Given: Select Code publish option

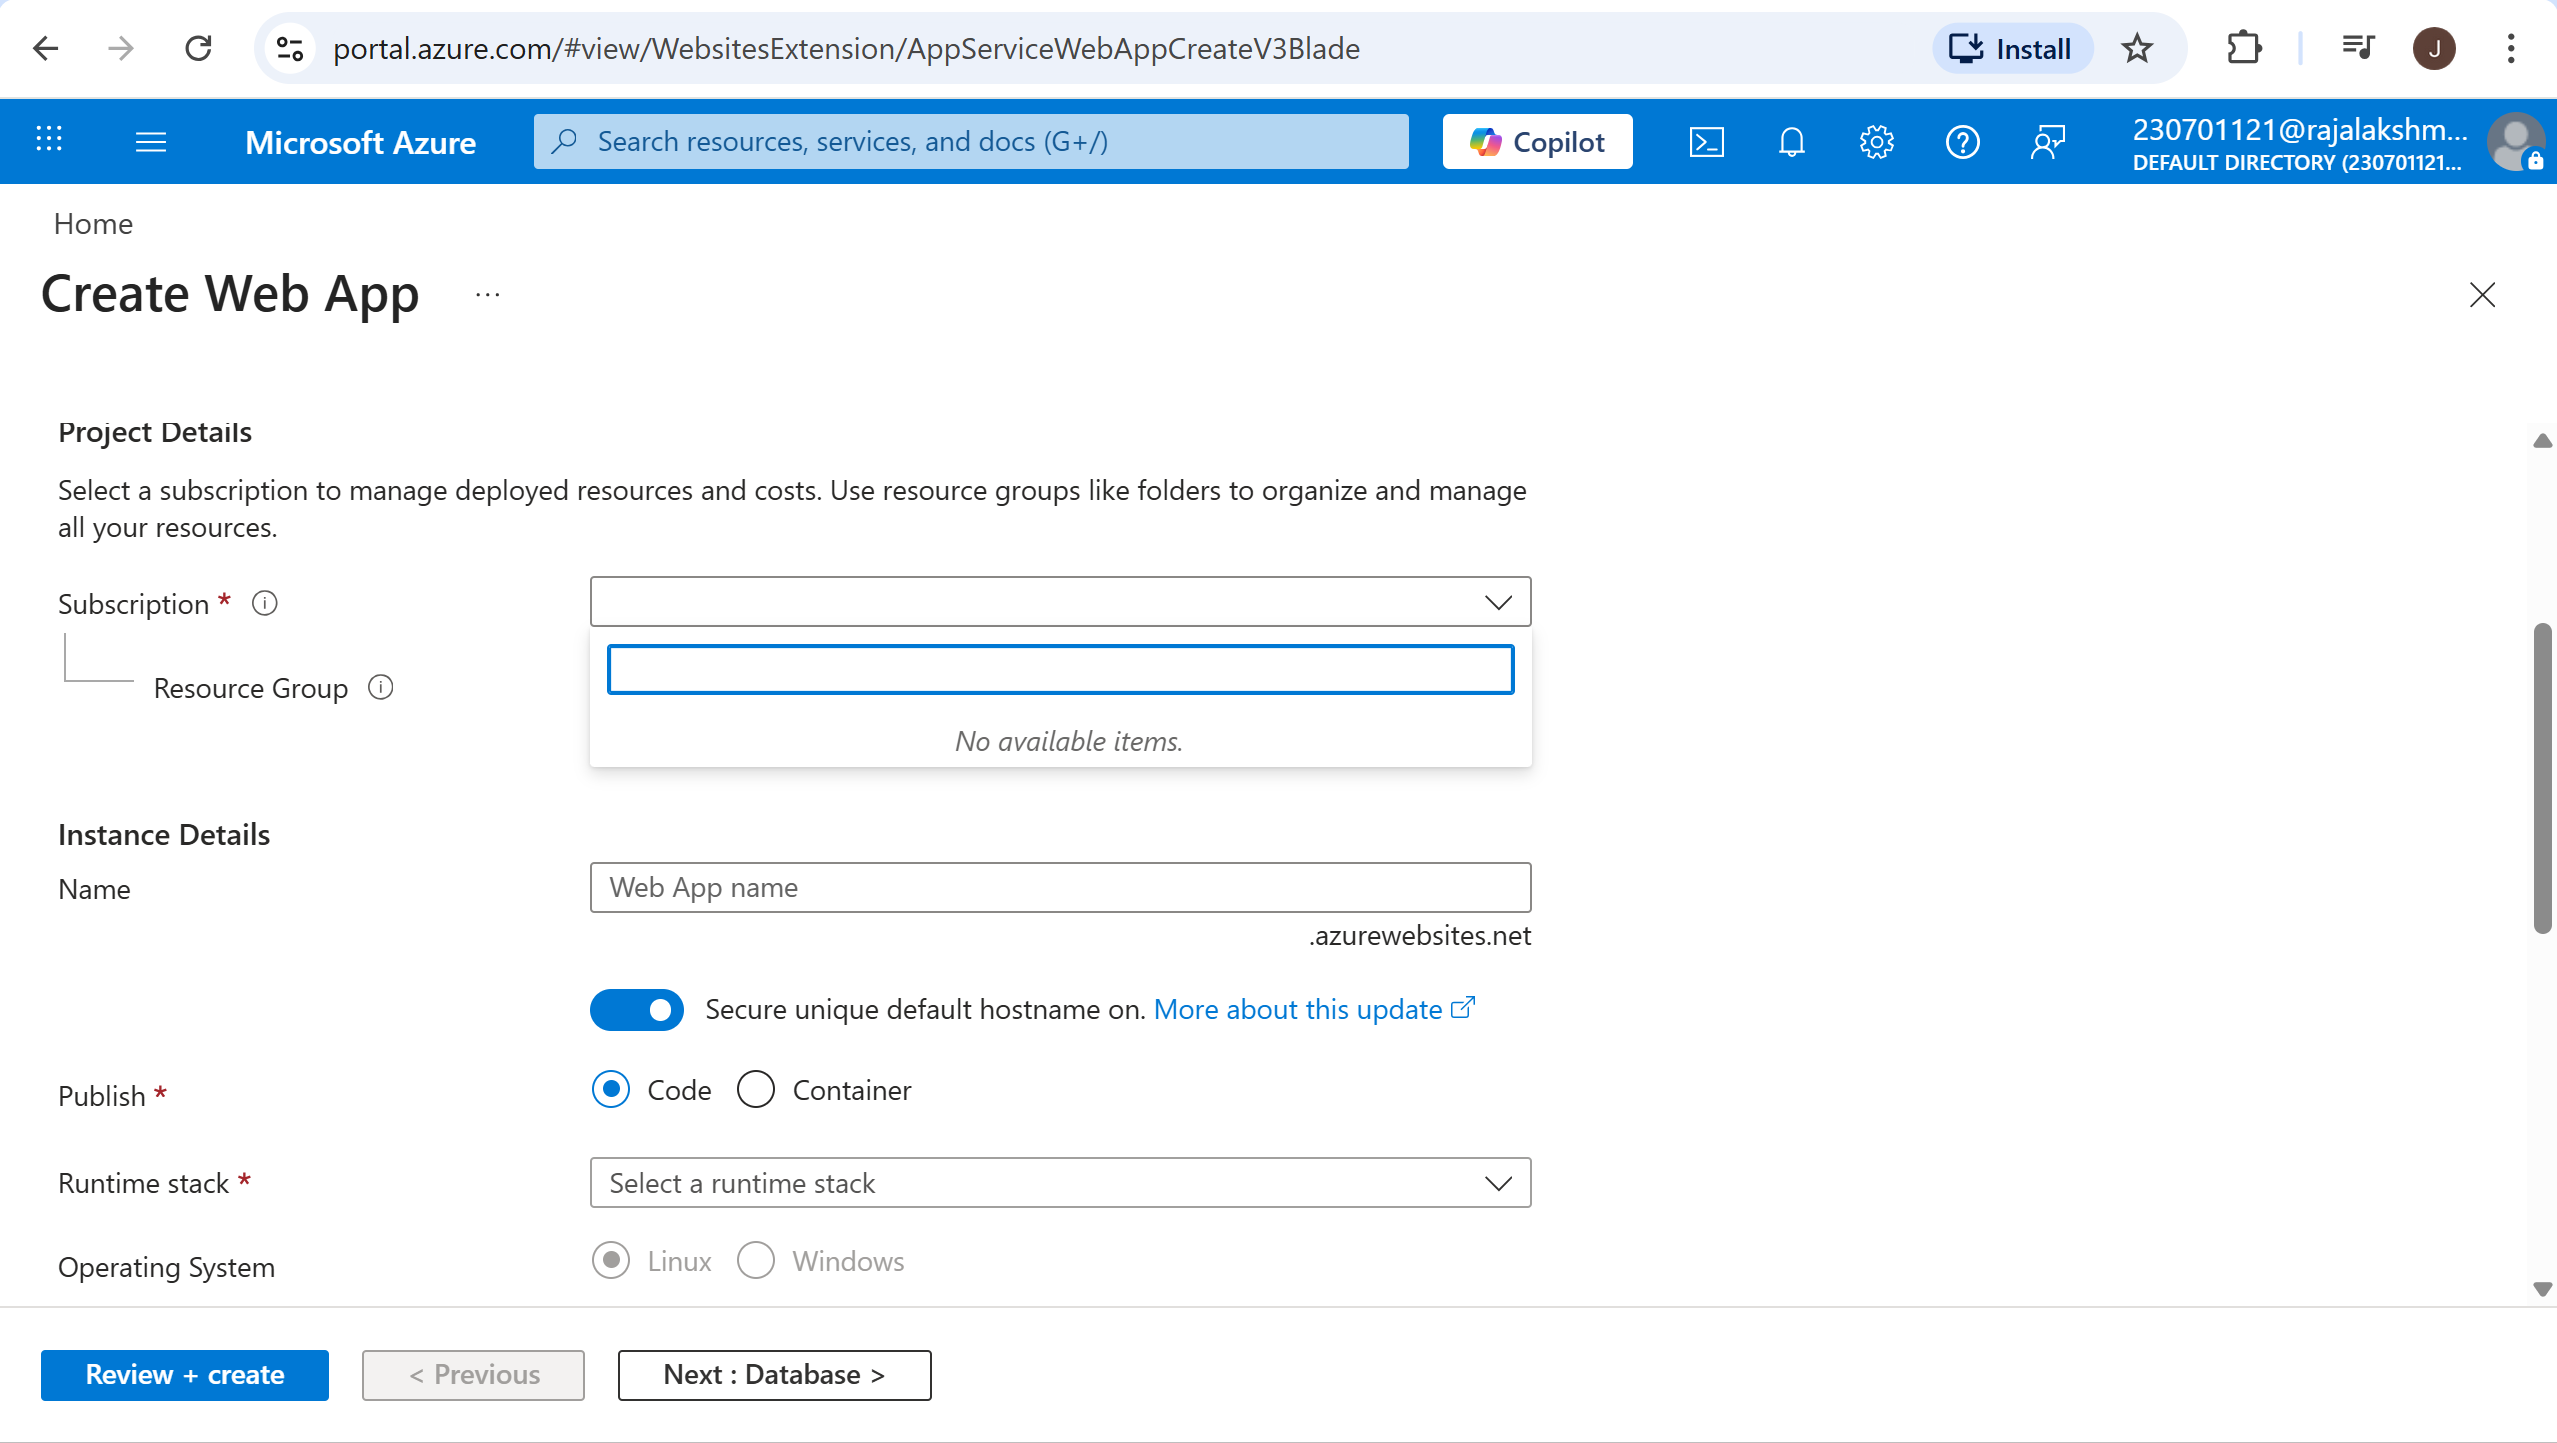Looking at the screenshot, I should click(611, 1090).
